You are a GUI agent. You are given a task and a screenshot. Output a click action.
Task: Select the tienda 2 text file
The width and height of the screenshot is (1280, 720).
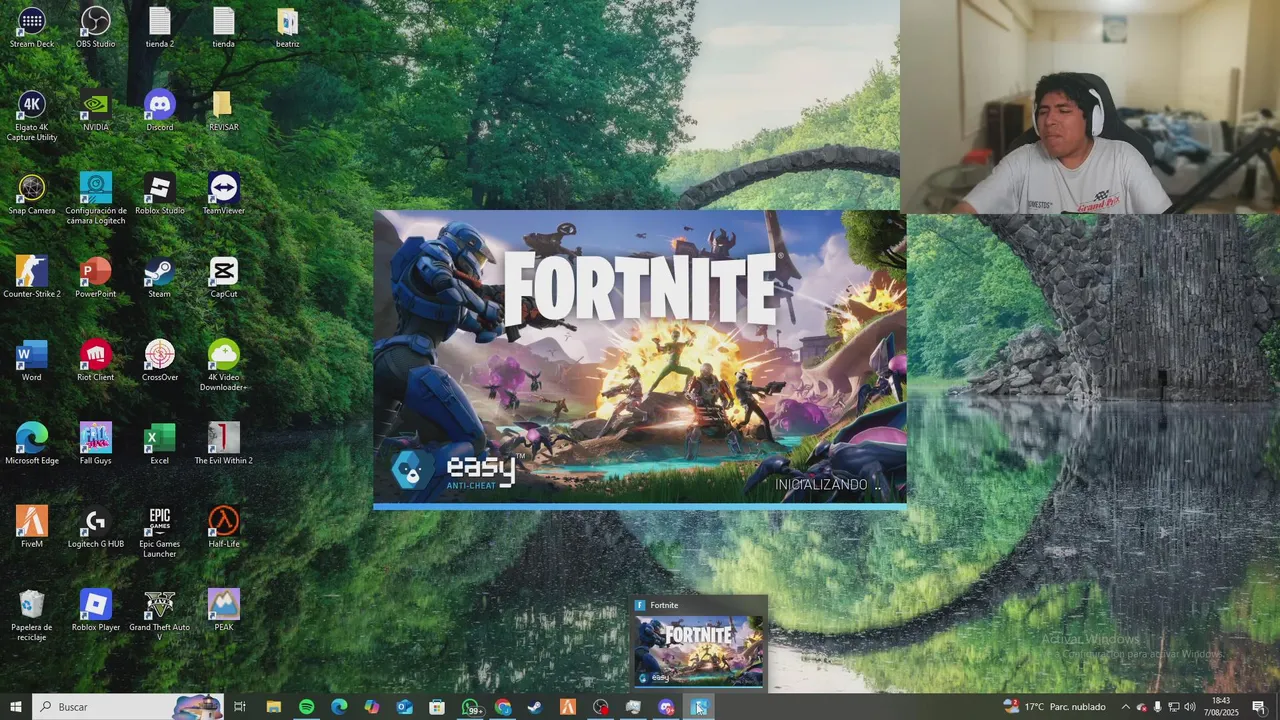[x=160, y=28]
